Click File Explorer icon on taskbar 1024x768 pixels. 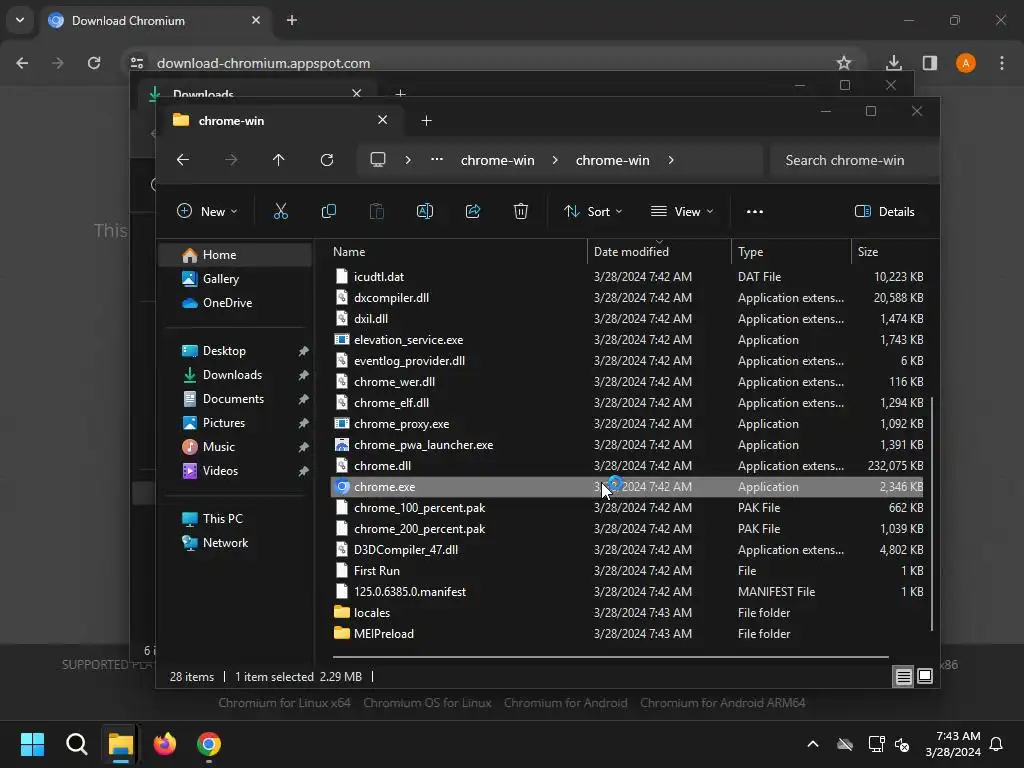click(120, 744)
